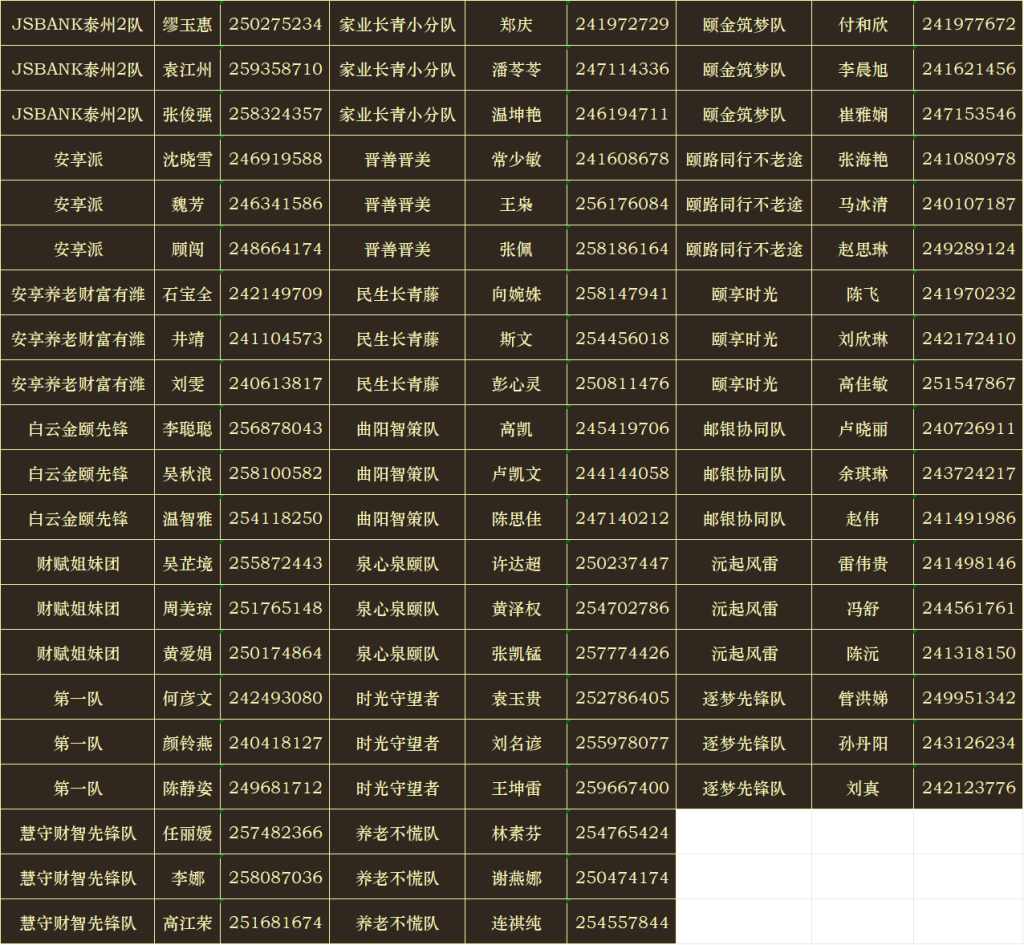Image resolution: width=1024 pixels, height=945 pixels.
Task: Click name 王坤雷
Action: [516, 788]
